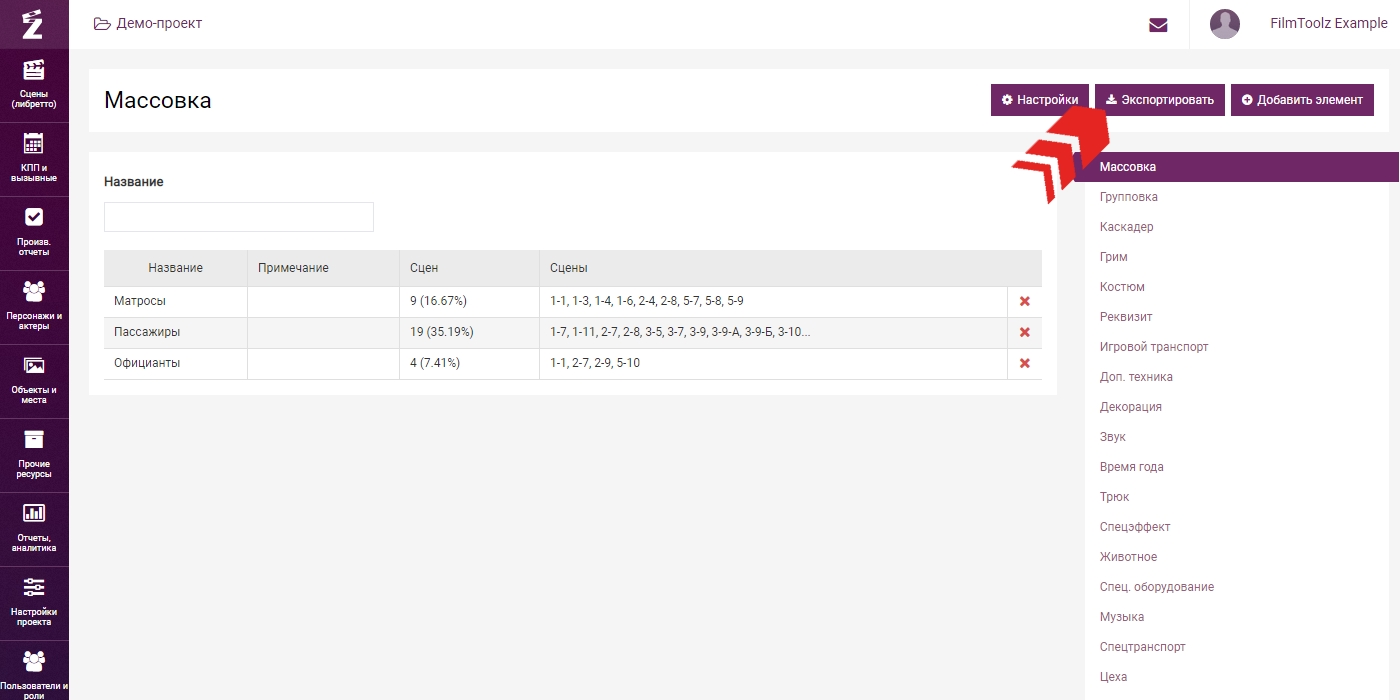
Task: Click Добавить элемент button
Action: [1302, 100]
